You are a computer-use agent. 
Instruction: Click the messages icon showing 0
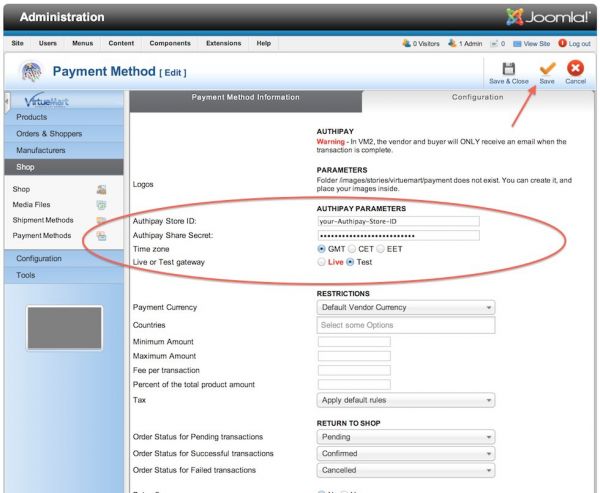point(494,44)
